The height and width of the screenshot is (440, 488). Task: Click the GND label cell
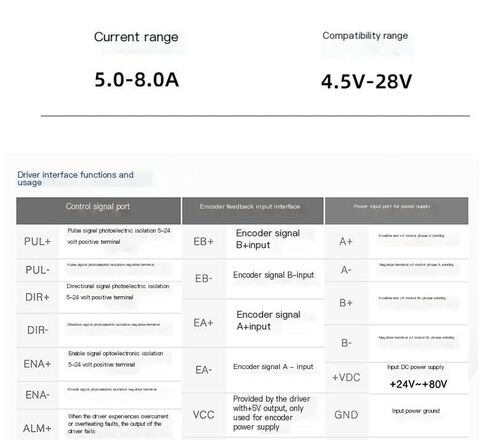click(x=346, y=415)
